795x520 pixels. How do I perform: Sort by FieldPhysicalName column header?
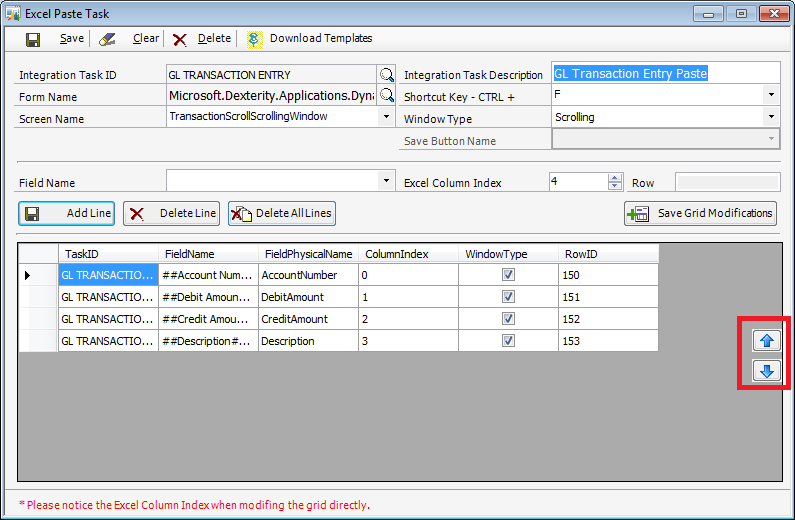click(308, 254)
